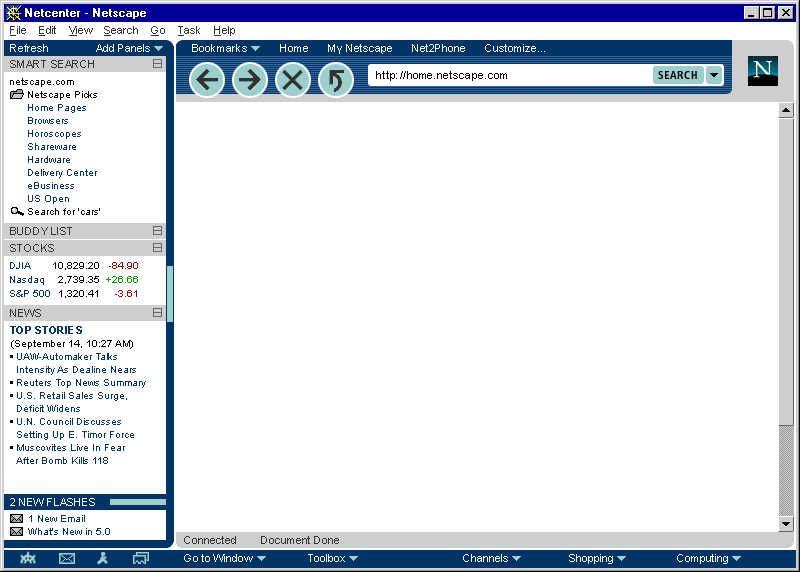Open Mail via envelope icon in taskbar

coord(67,558)
